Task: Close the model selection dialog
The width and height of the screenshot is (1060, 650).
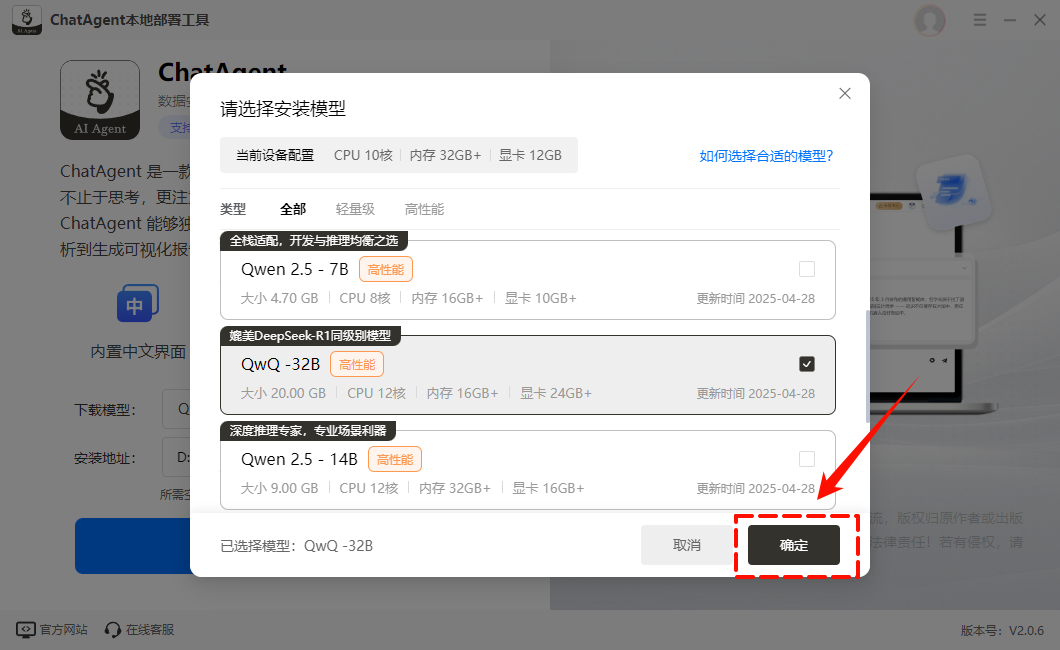Action: pyautogui.click(x=844, y=93)
